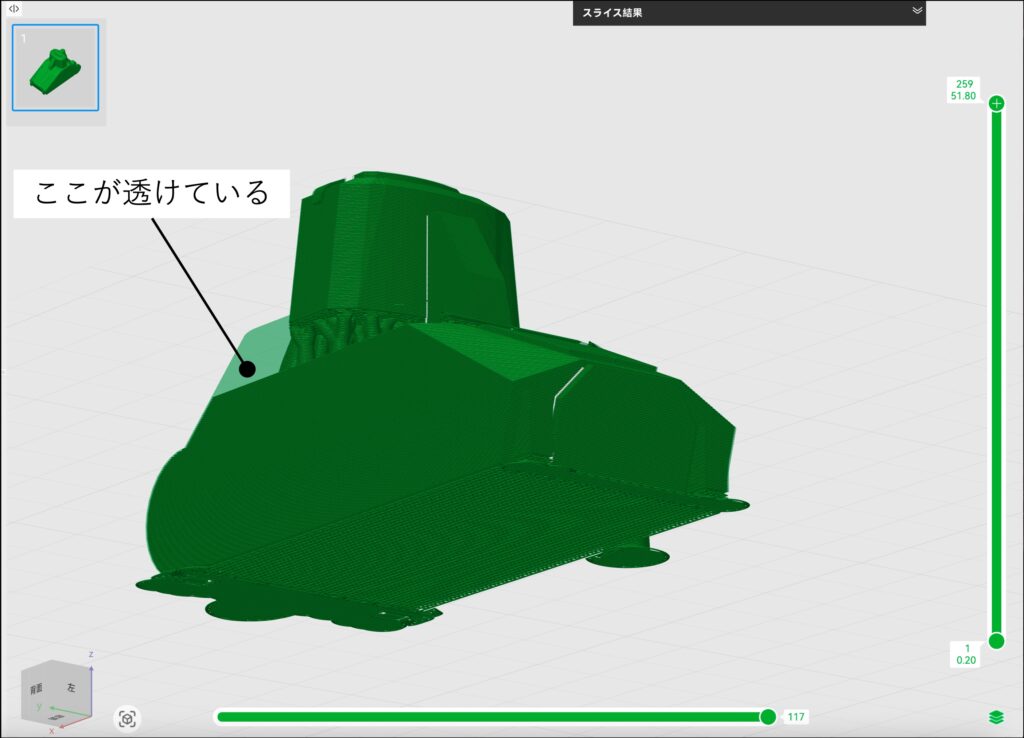
Task: Collapse the plate sidebar with arrow icon
Action: point(13,8)
